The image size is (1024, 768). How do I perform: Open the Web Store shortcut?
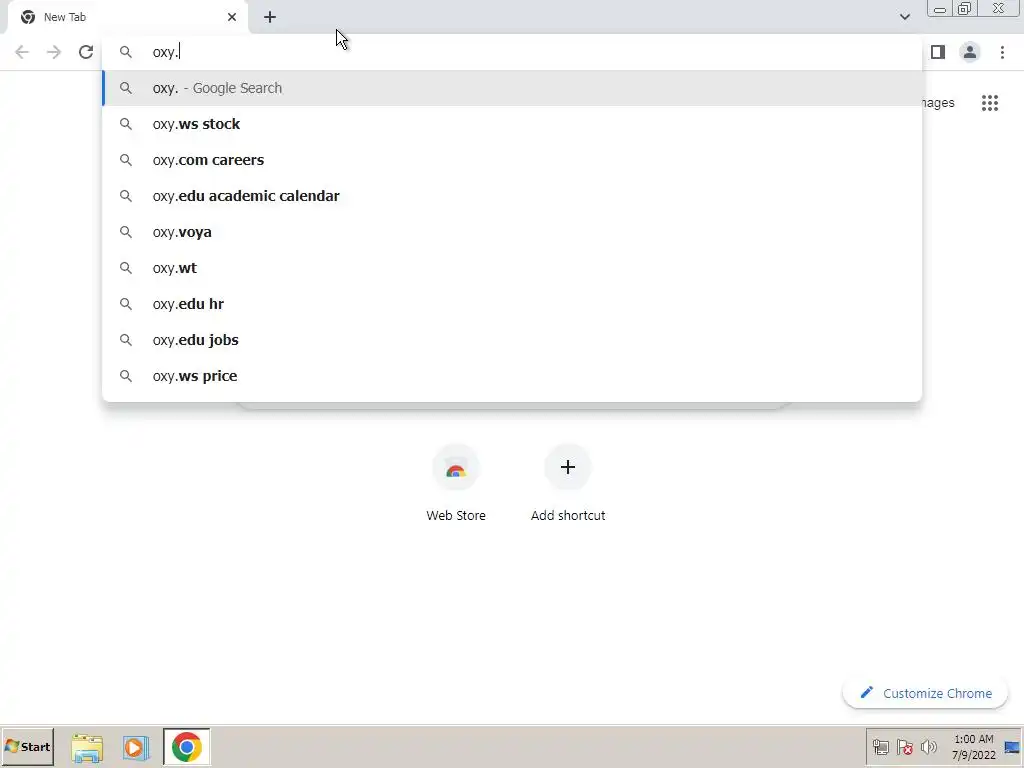[x=456, y=484]
